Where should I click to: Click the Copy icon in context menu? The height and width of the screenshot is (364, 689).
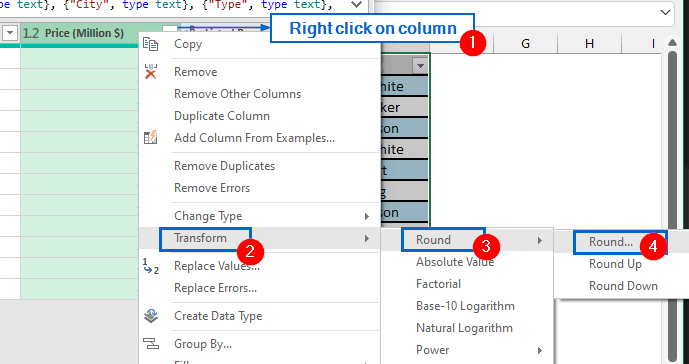point(151,44)
